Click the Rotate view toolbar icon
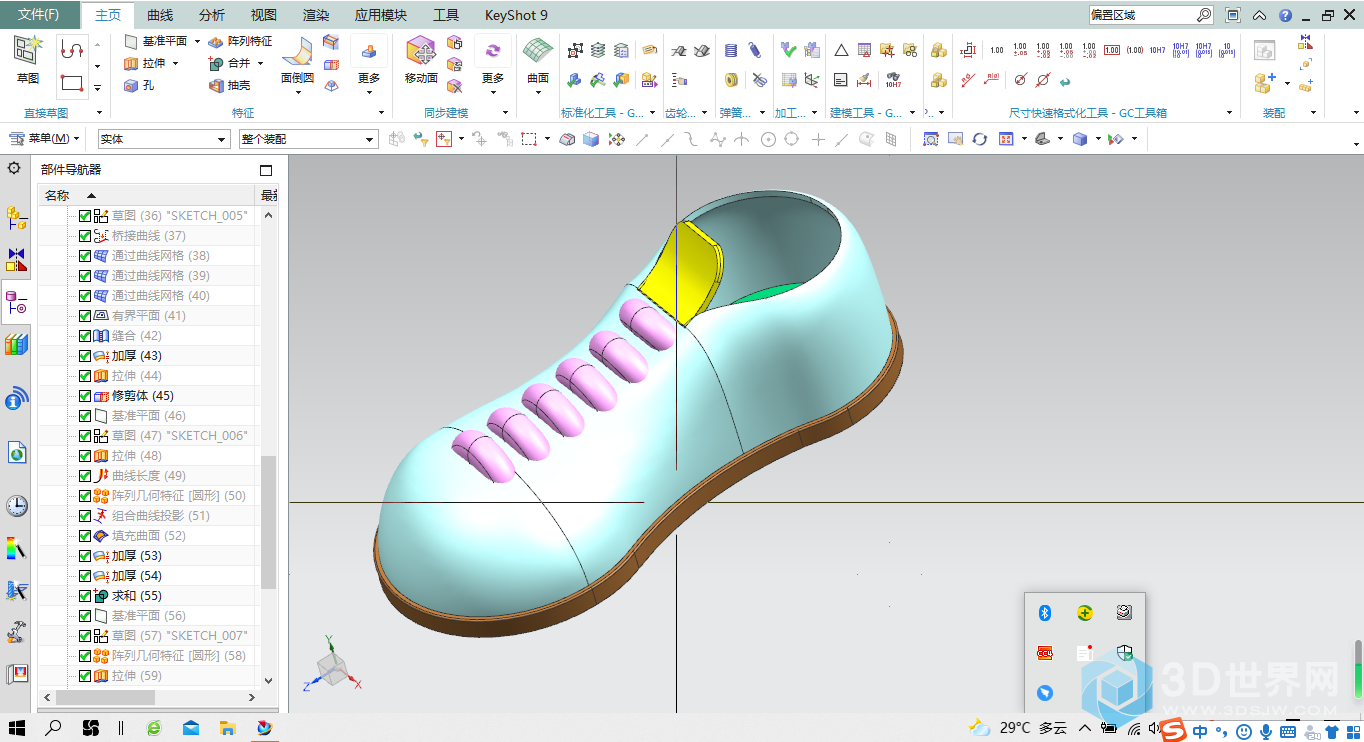 (980, 139)
